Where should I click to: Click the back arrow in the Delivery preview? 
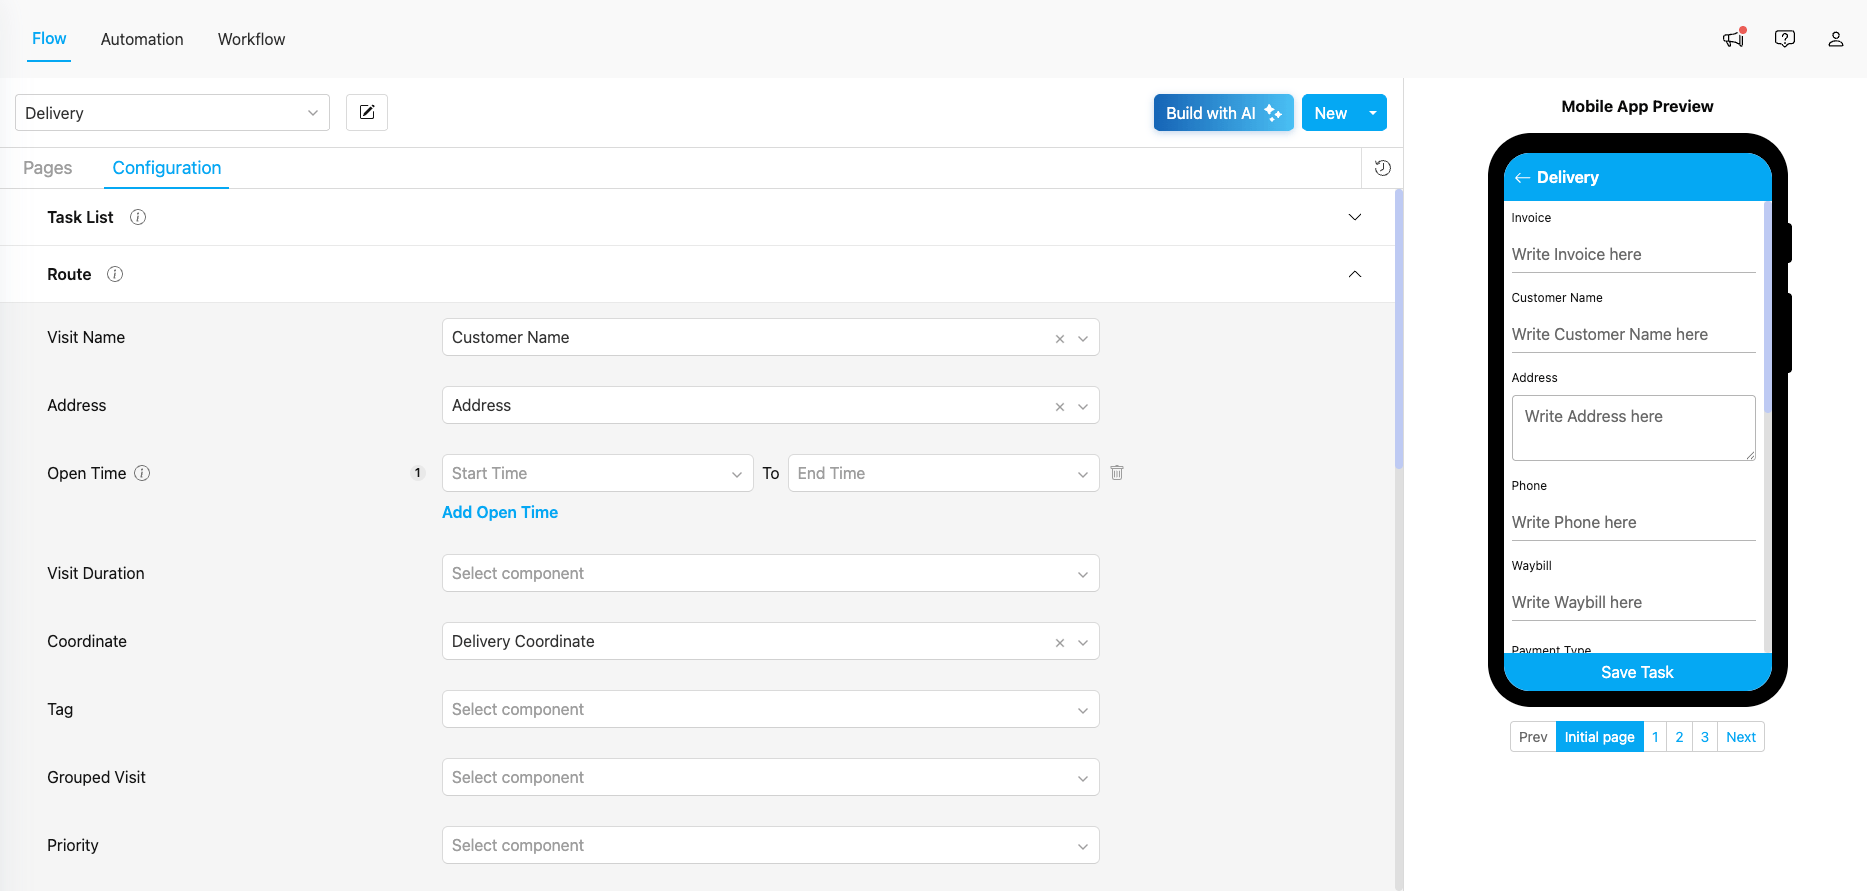(x=1522, y=177)
